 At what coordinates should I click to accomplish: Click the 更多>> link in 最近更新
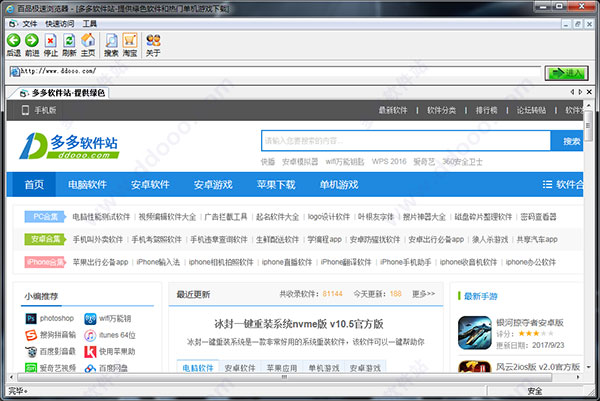pos(423,294)
